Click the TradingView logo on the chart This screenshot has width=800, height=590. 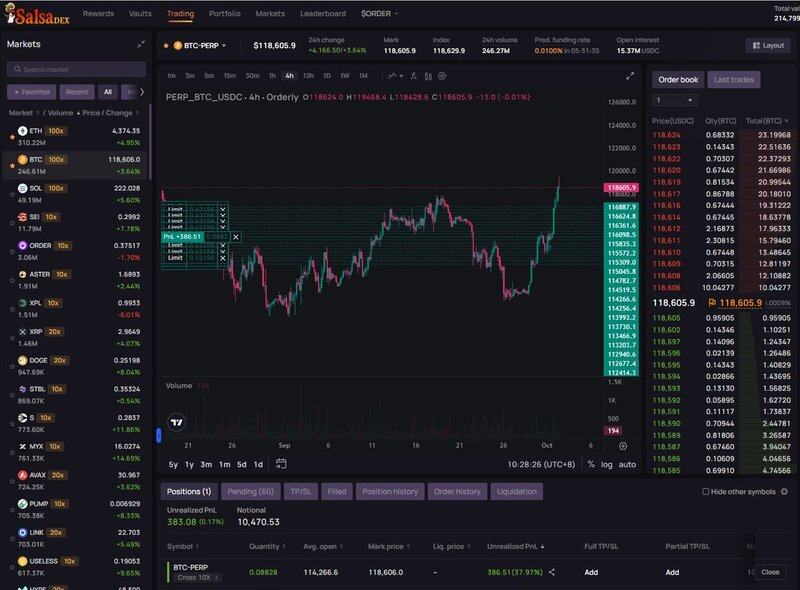[x=177, y=422]
